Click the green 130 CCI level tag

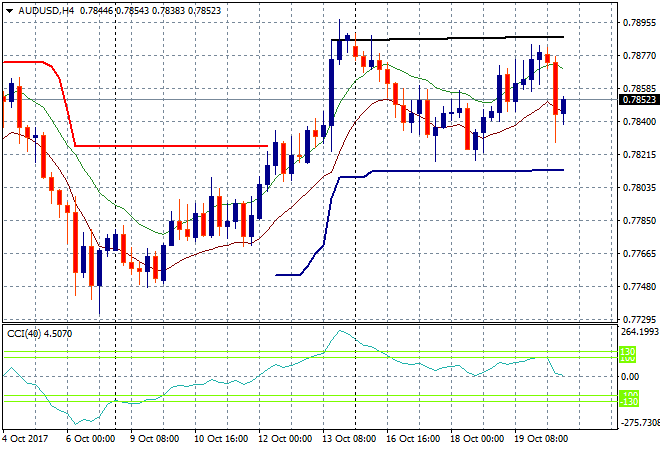tap(627, 351)
